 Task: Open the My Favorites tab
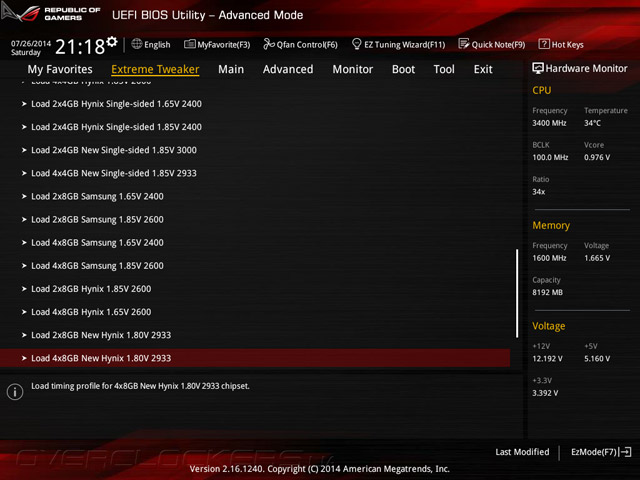click(x=60, y=69)
